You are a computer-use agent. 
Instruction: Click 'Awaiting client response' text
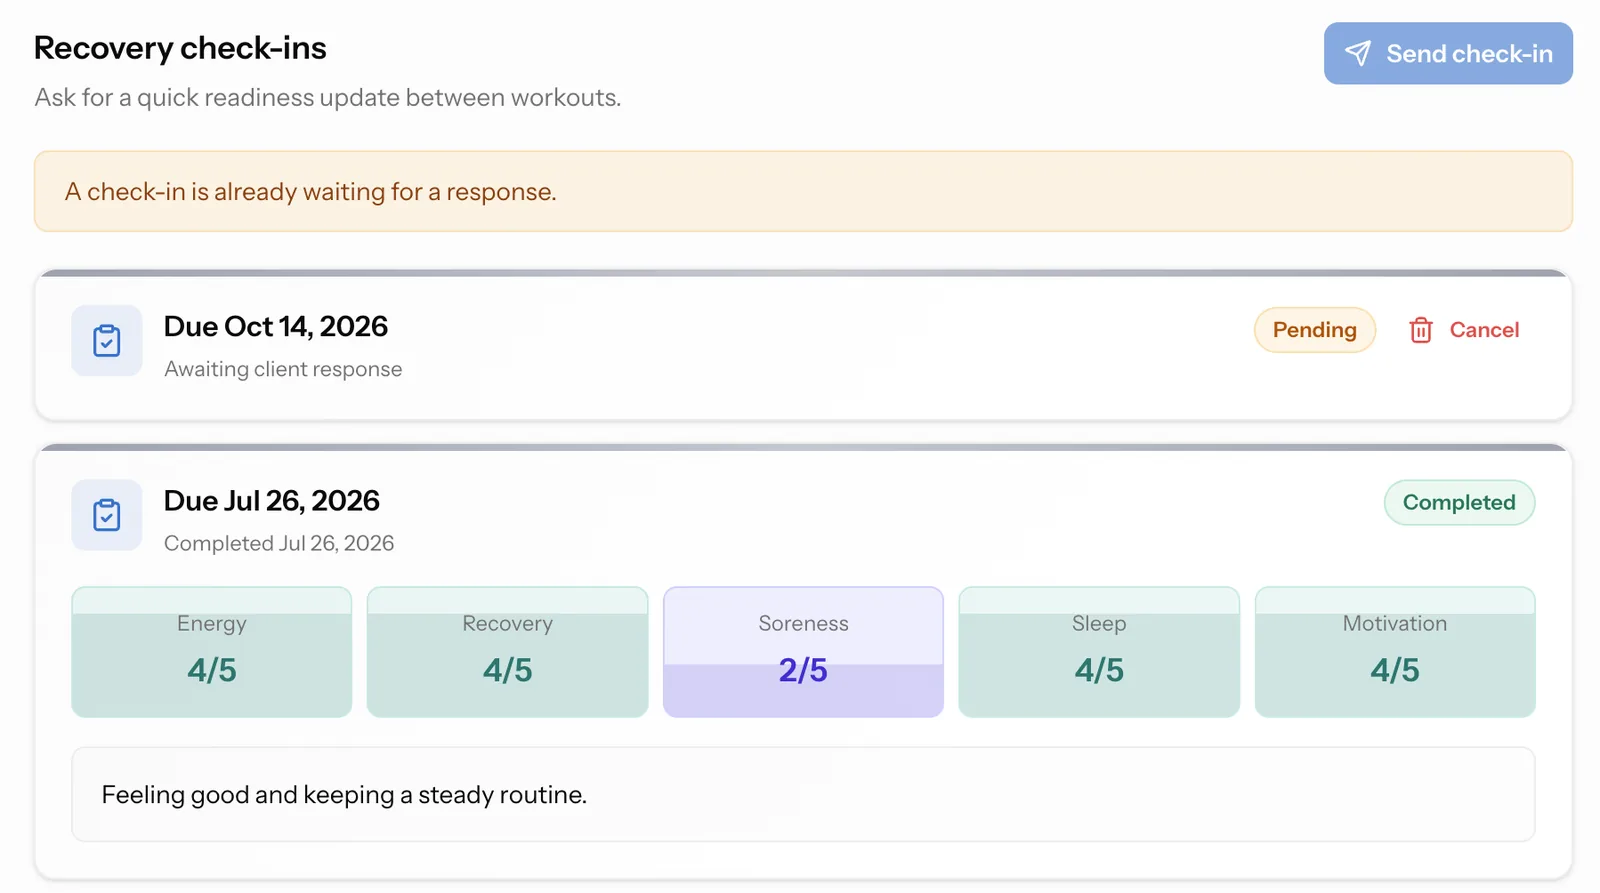tap(283, 369)
